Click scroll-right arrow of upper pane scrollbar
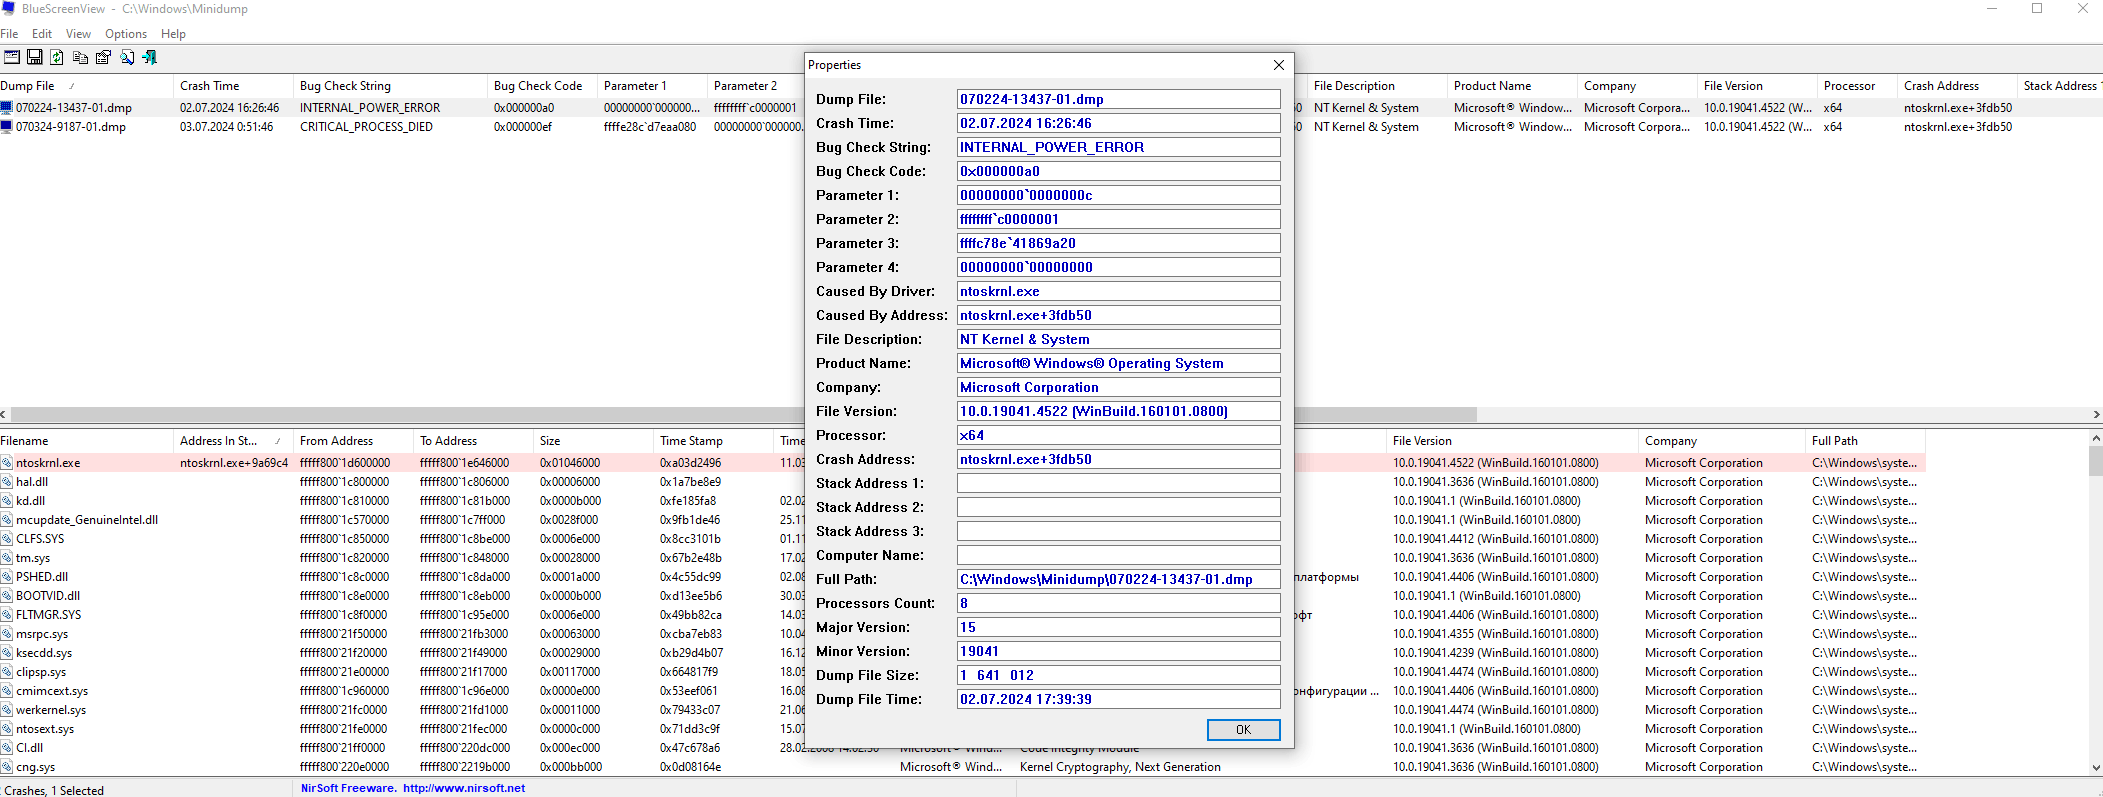The width and height of the screenshot is (2103, 797). tap(2096, 414)
